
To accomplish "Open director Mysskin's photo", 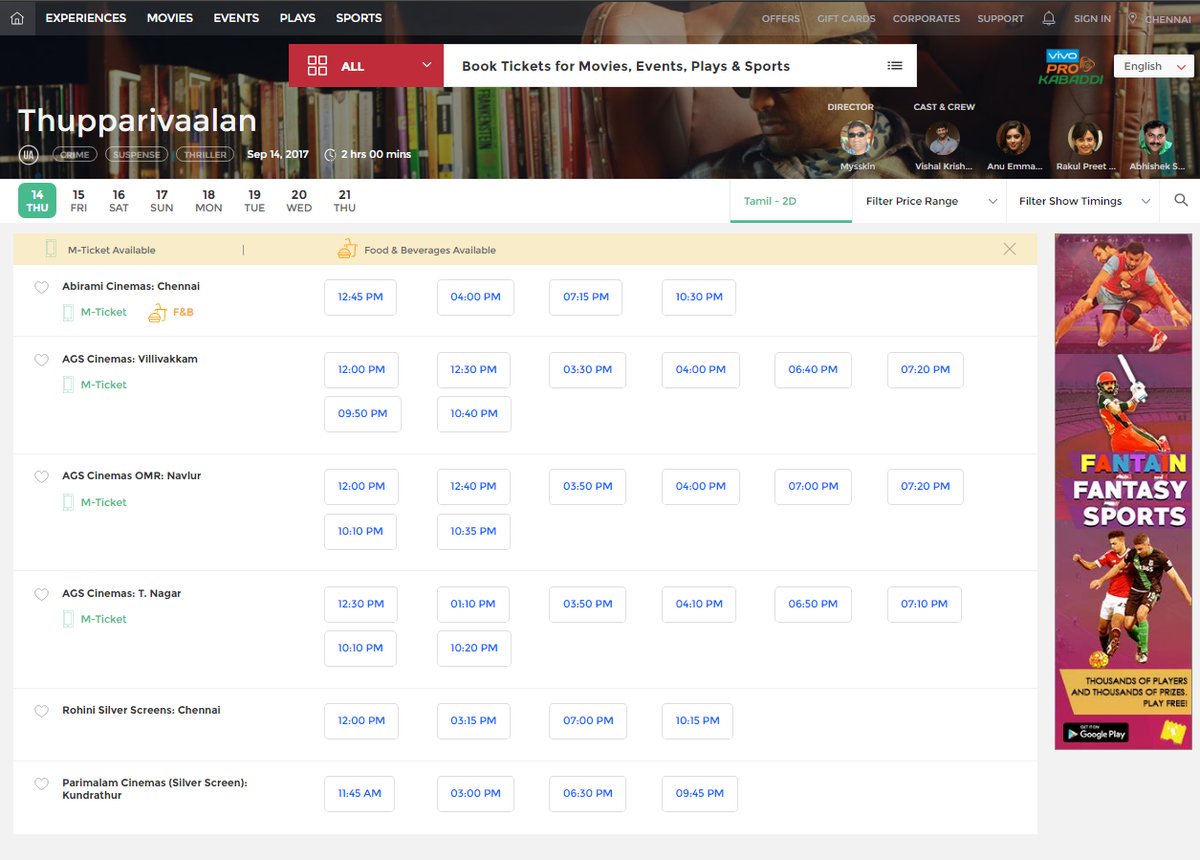I will [857, 139].
